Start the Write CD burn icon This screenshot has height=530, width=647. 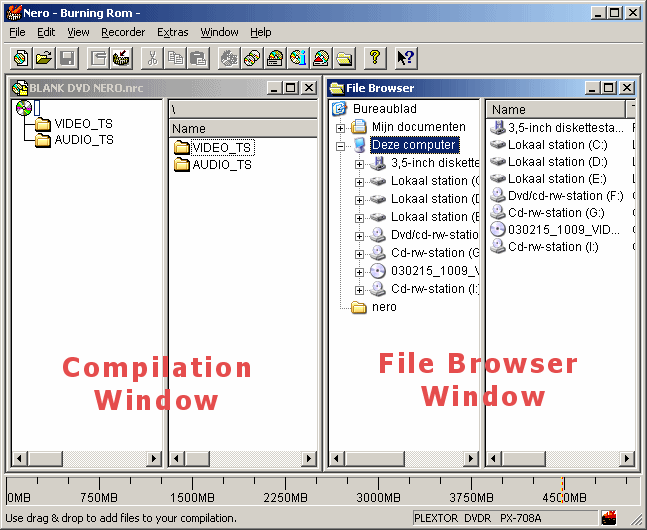(x=121, y=58)
